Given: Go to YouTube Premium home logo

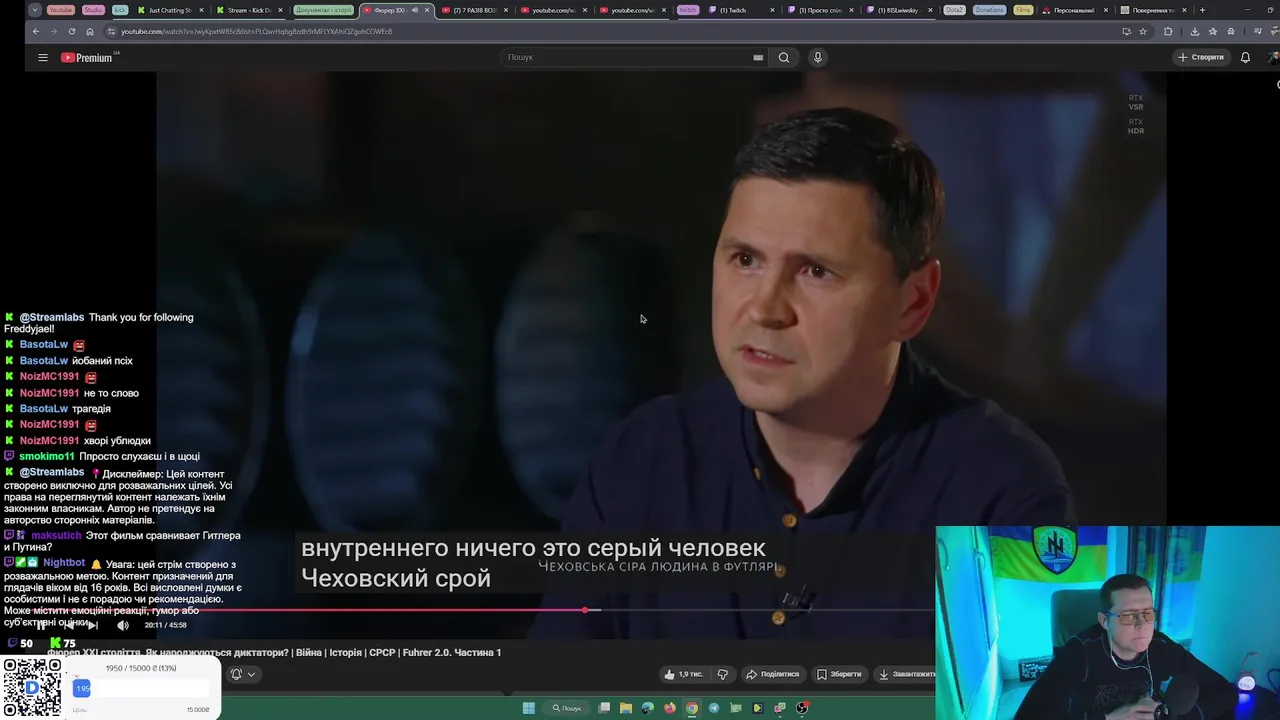Looking at the screenshot, I should coord(89,58).
